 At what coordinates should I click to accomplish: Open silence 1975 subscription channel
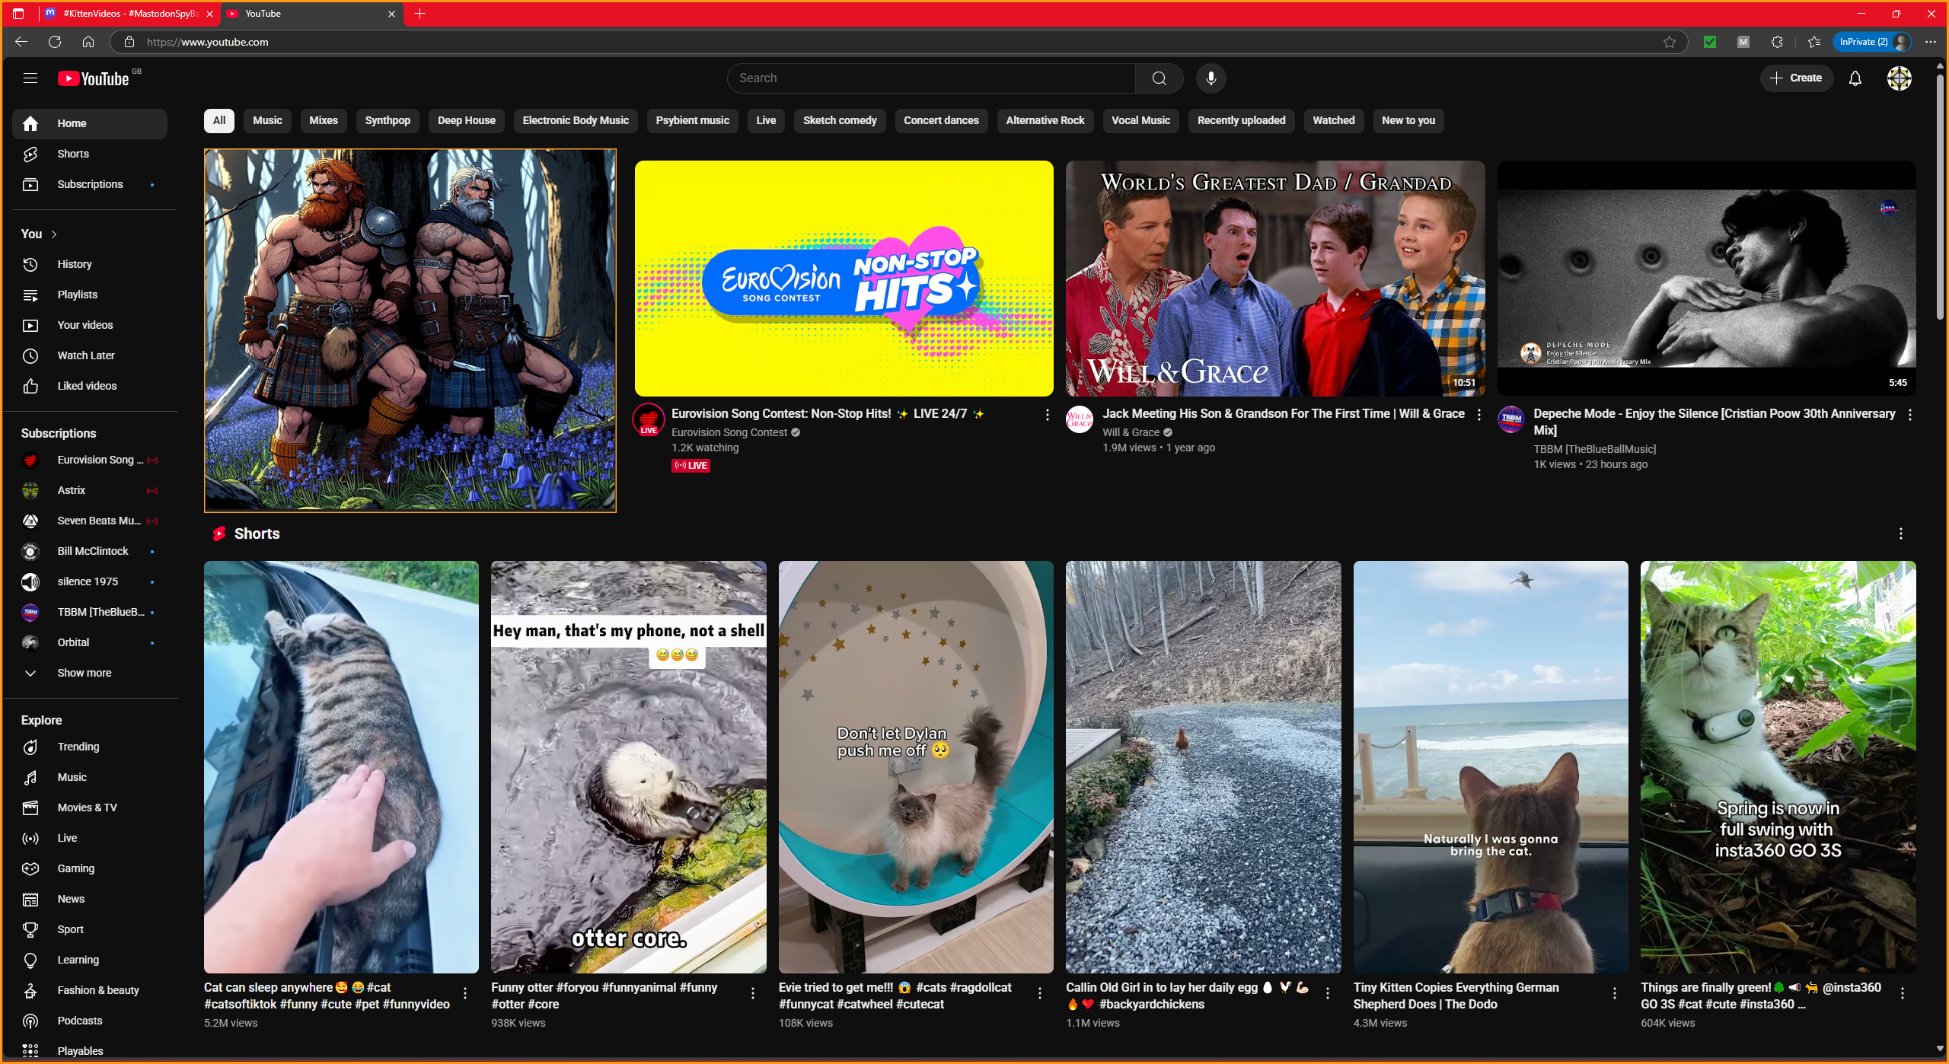89,582
